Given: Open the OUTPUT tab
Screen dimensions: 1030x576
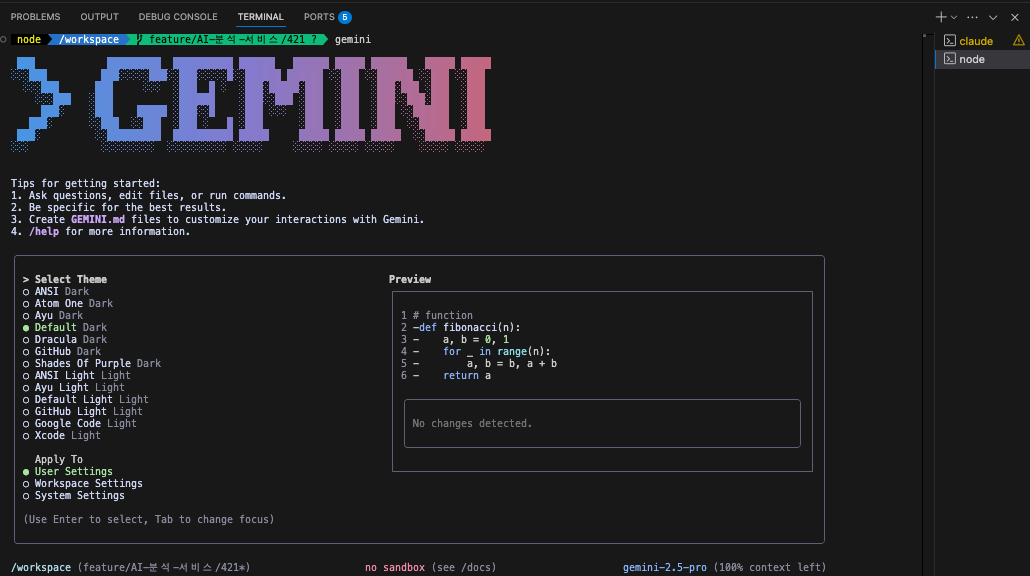Looking at the screenshot, I should pos(99,17).
